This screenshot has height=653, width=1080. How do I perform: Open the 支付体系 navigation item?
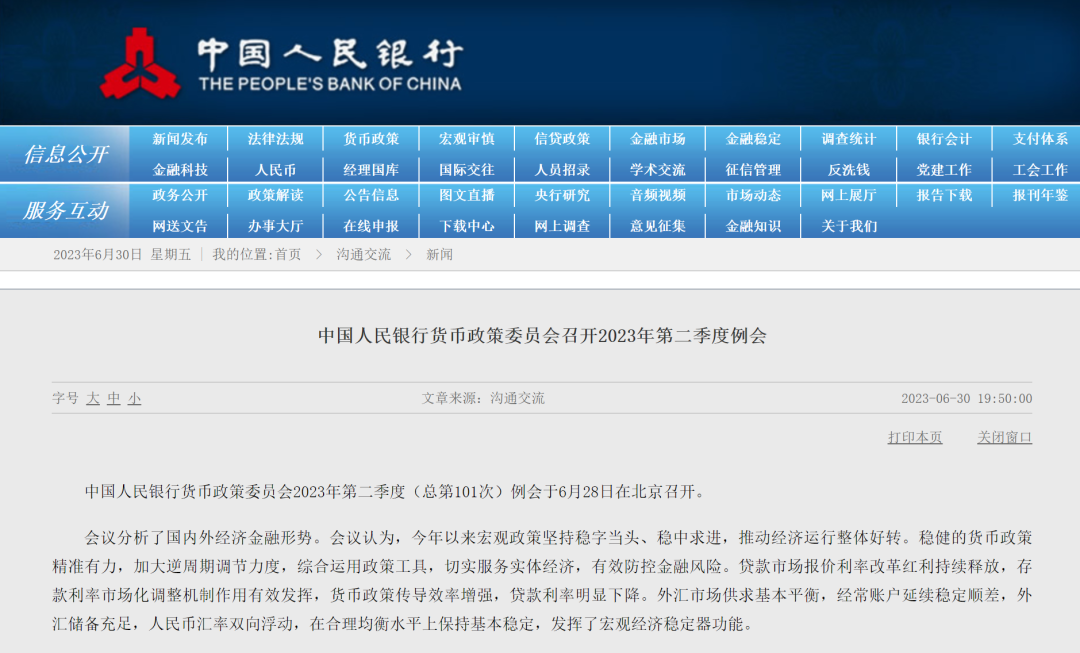[x=1040, y=139]
